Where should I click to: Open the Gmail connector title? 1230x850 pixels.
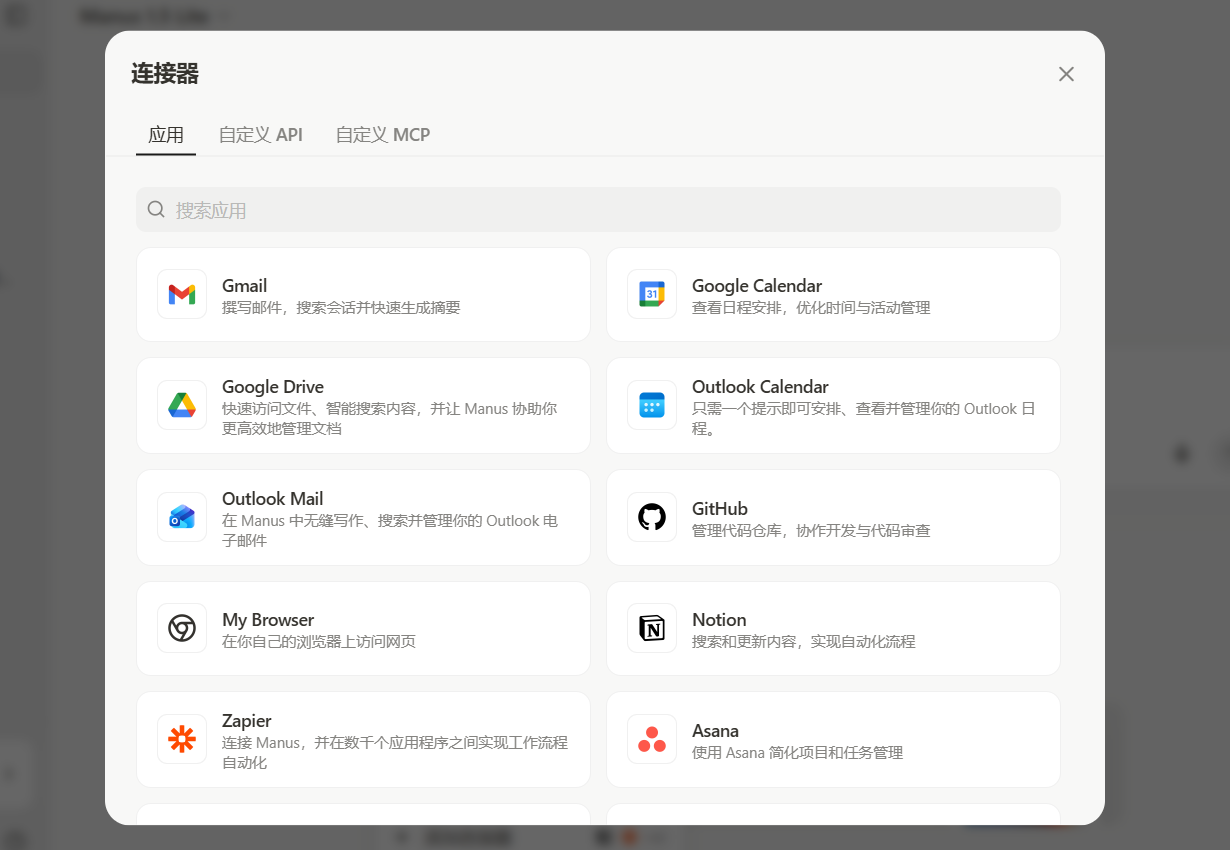(244, 286)
